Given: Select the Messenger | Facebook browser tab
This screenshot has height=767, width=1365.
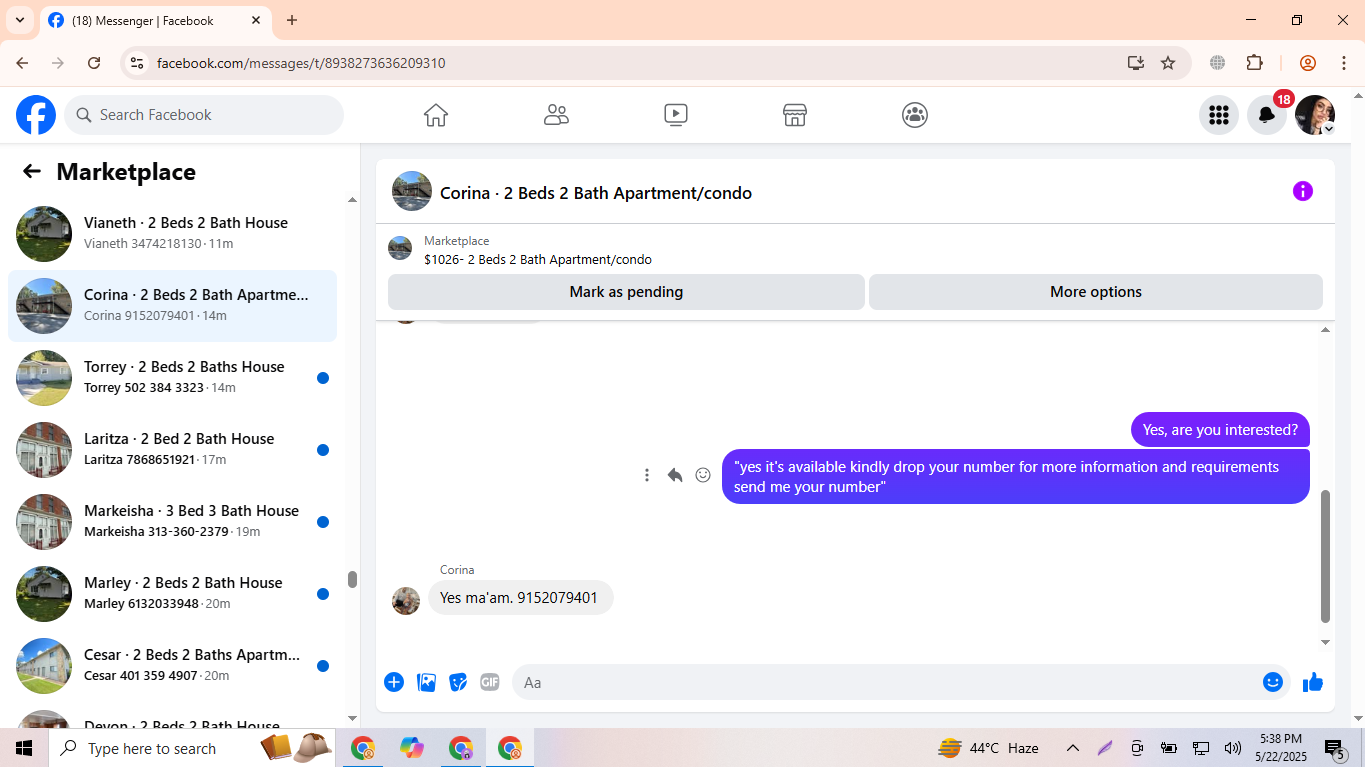Looking at the screenshot, I should tap(155, 20).
